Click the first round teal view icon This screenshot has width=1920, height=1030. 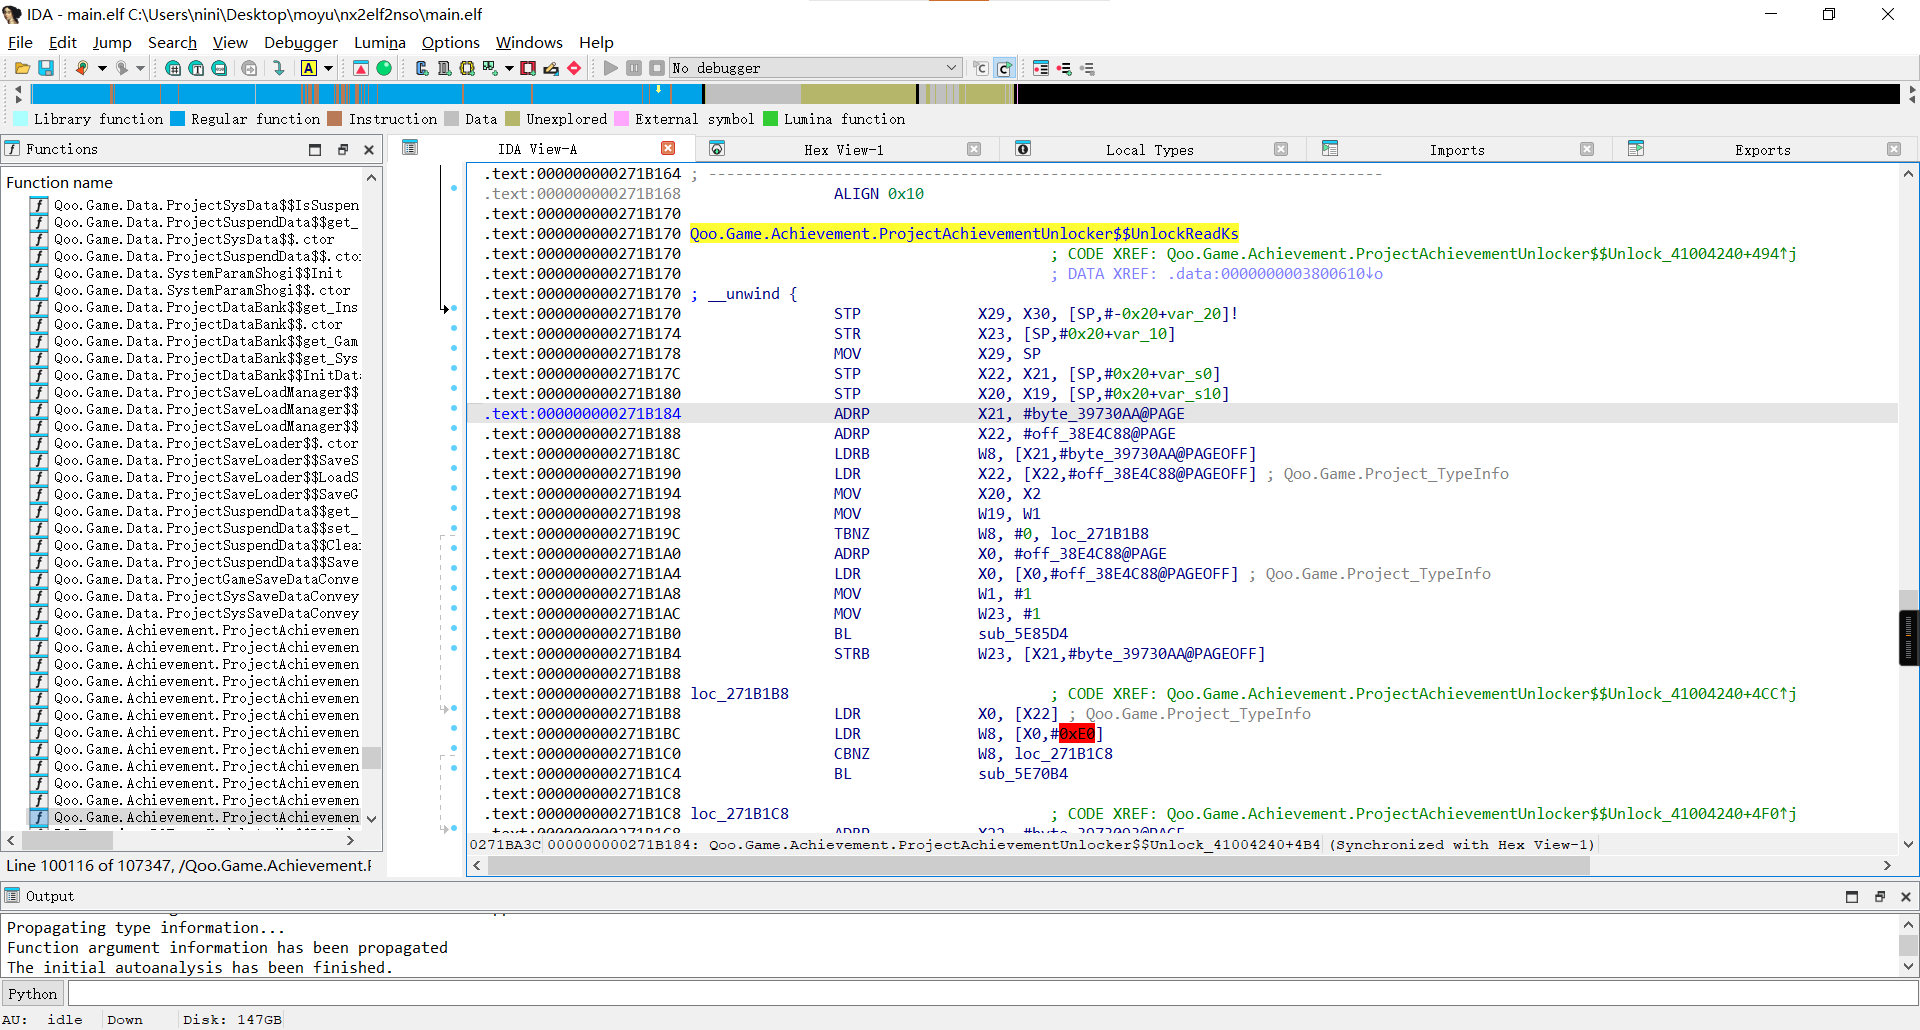click(x=173, y=68)
